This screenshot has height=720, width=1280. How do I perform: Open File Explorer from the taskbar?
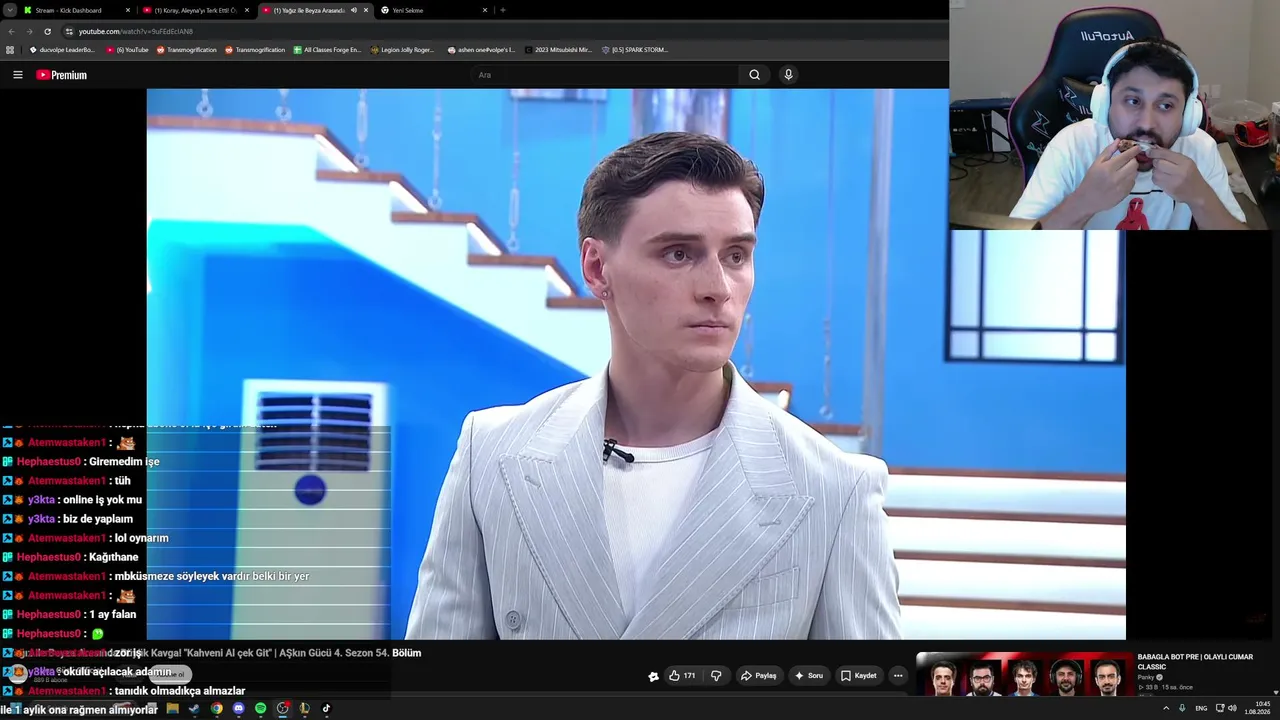click(x=172, y=708)
